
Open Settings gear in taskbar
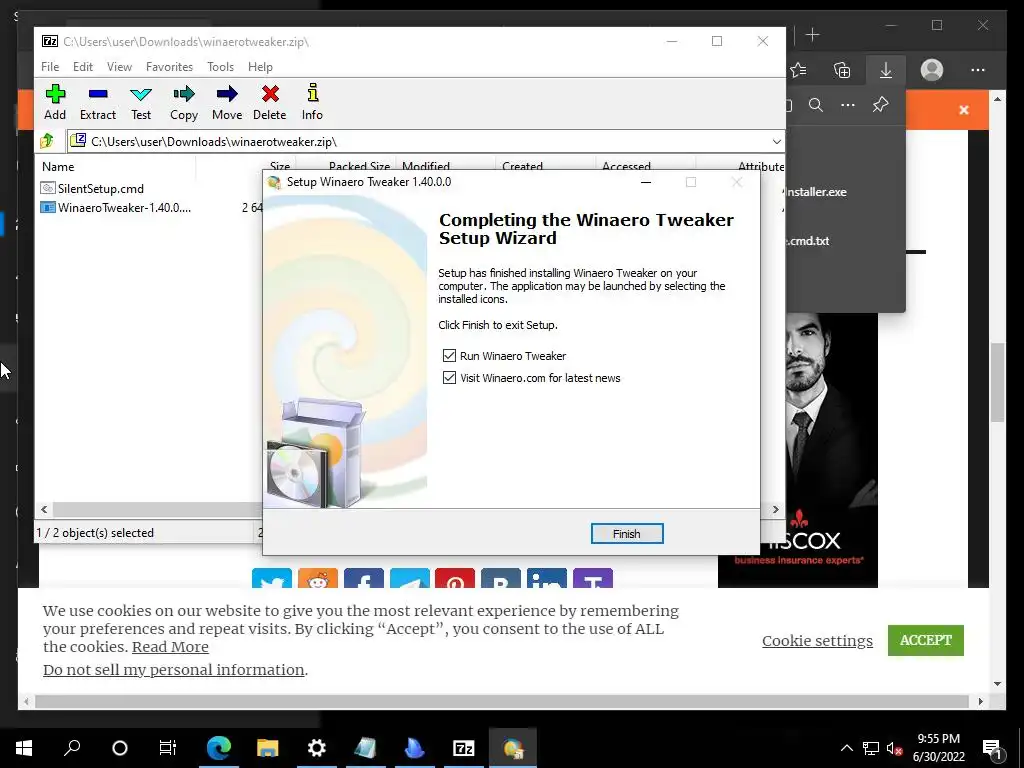pyautogui.click(x=317, y=748)
